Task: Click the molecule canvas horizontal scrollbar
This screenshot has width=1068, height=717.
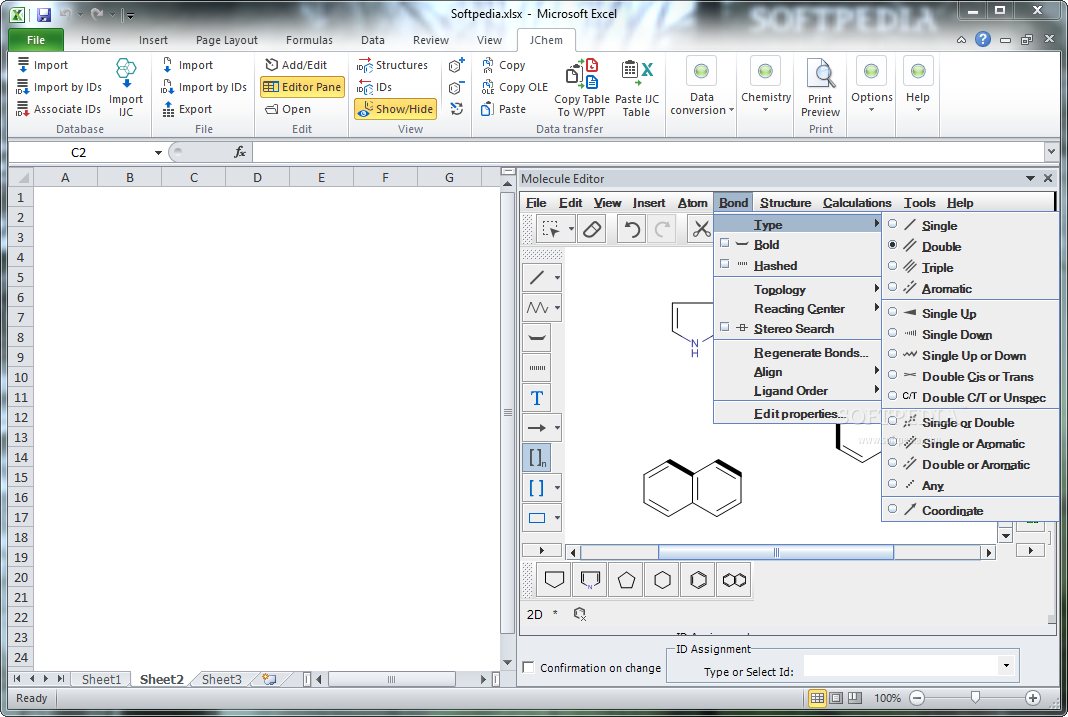Action: 776,552
